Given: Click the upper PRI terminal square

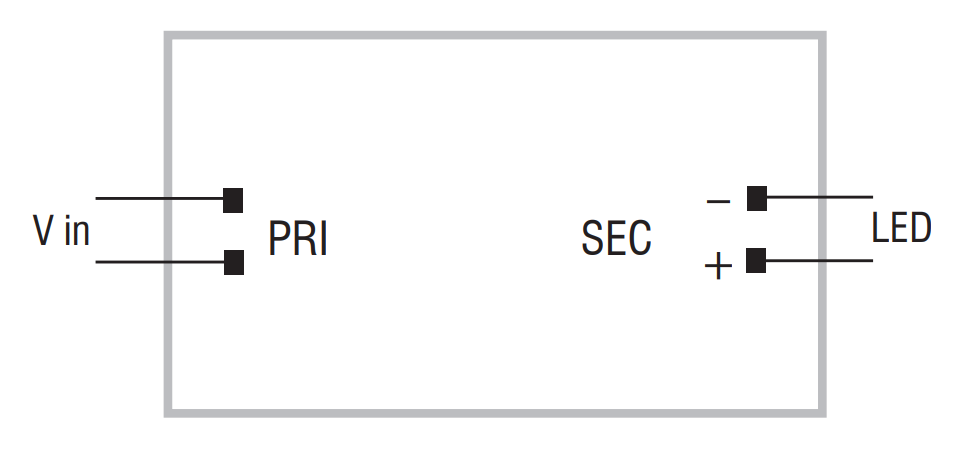Looking at the screenshot, I should coord(233,200).
